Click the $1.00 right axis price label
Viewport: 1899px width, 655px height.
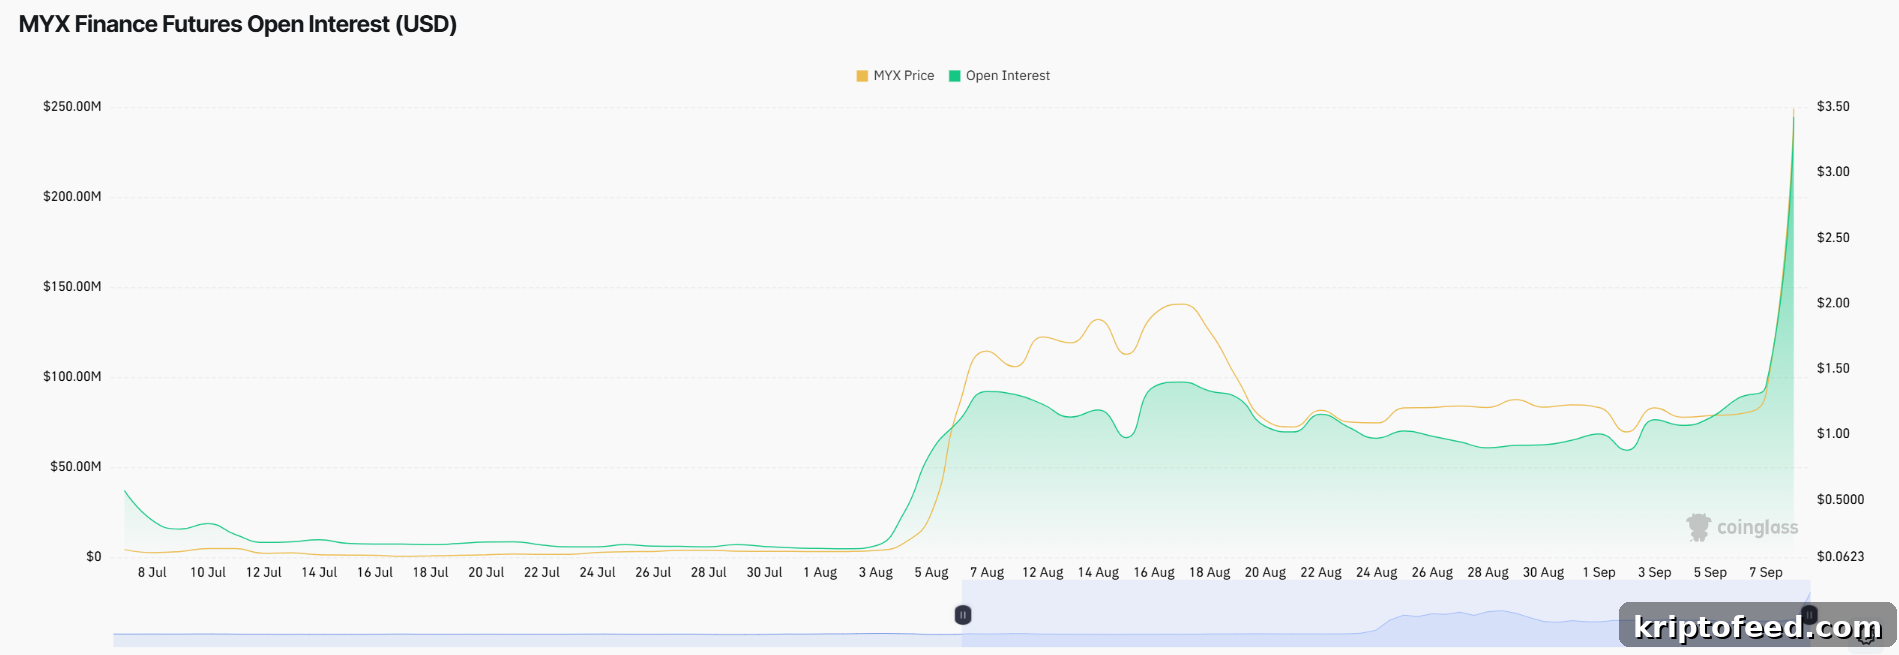click(x=1833, y=434)
